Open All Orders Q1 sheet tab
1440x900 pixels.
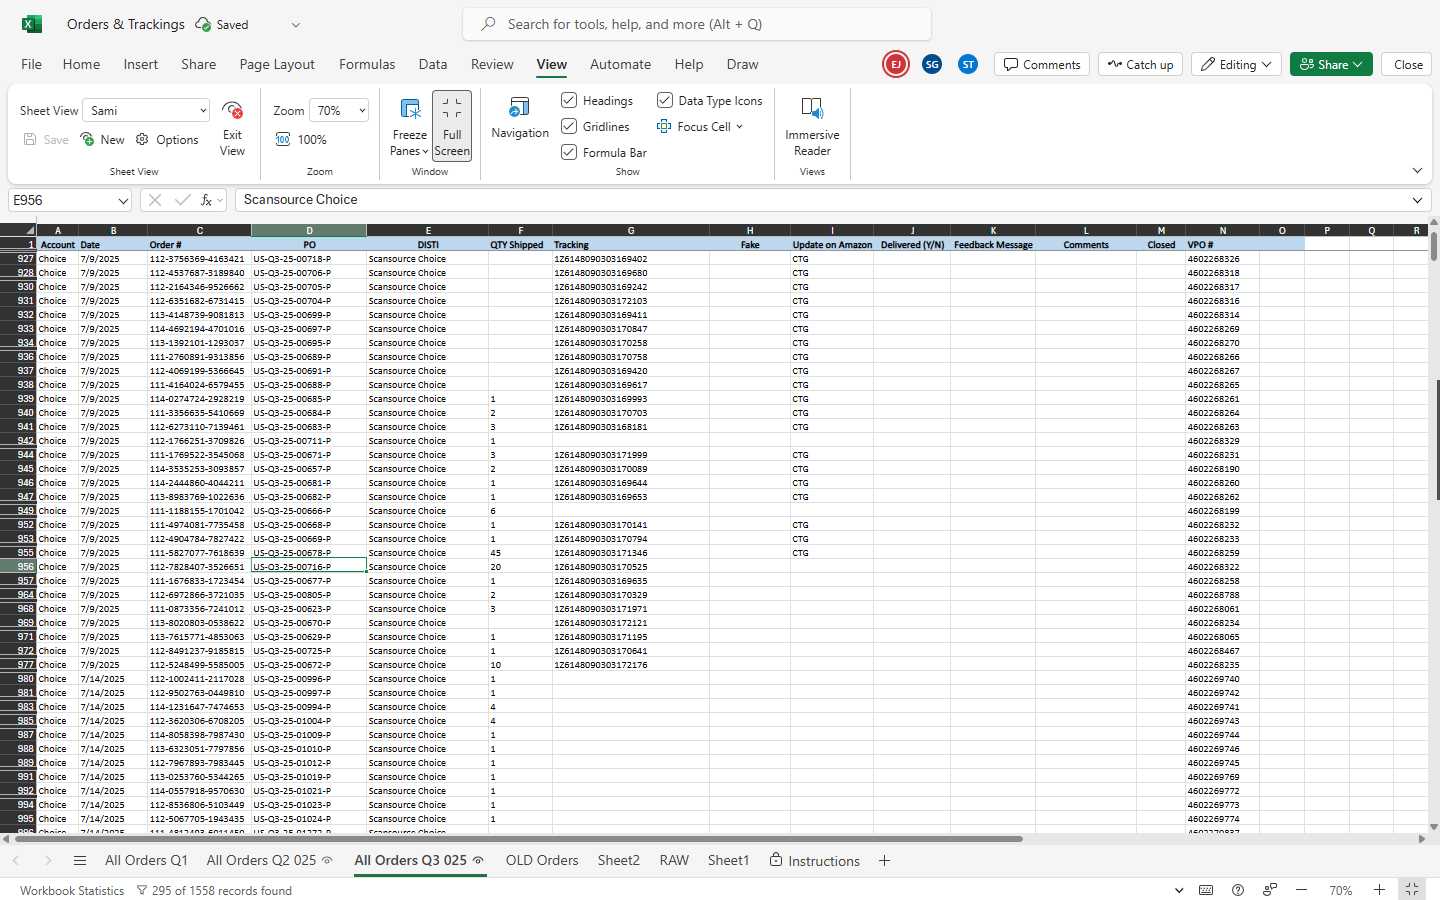(x=146, y=861)
